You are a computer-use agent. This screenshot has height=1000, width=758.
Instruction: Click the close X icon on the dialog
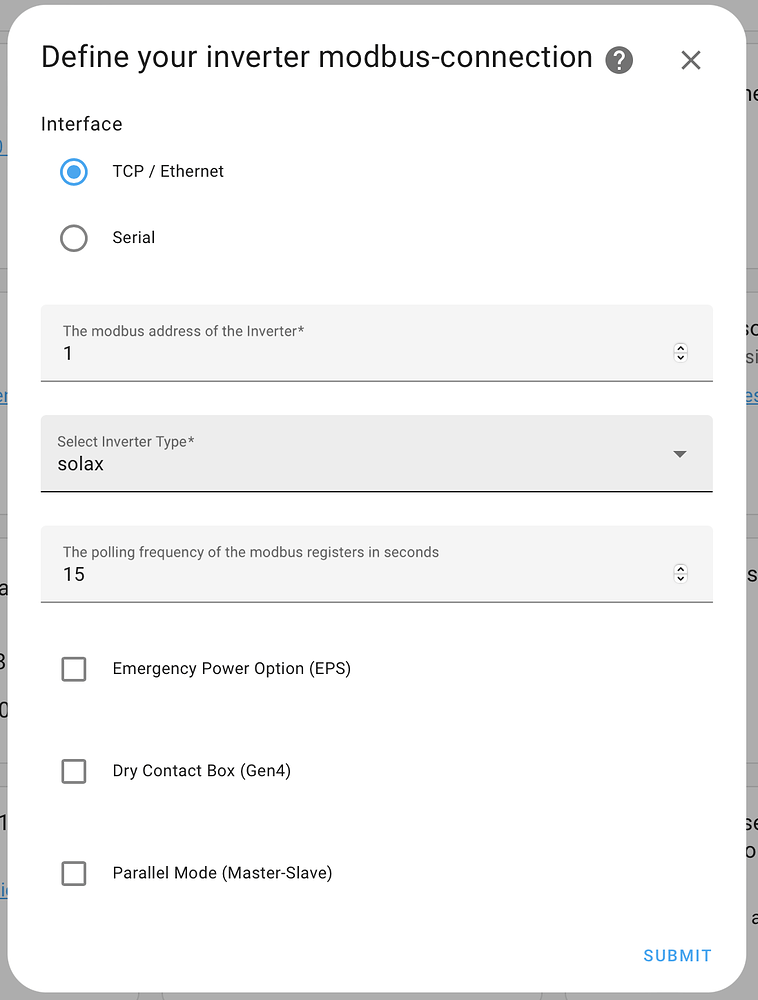tap(691, 60)
